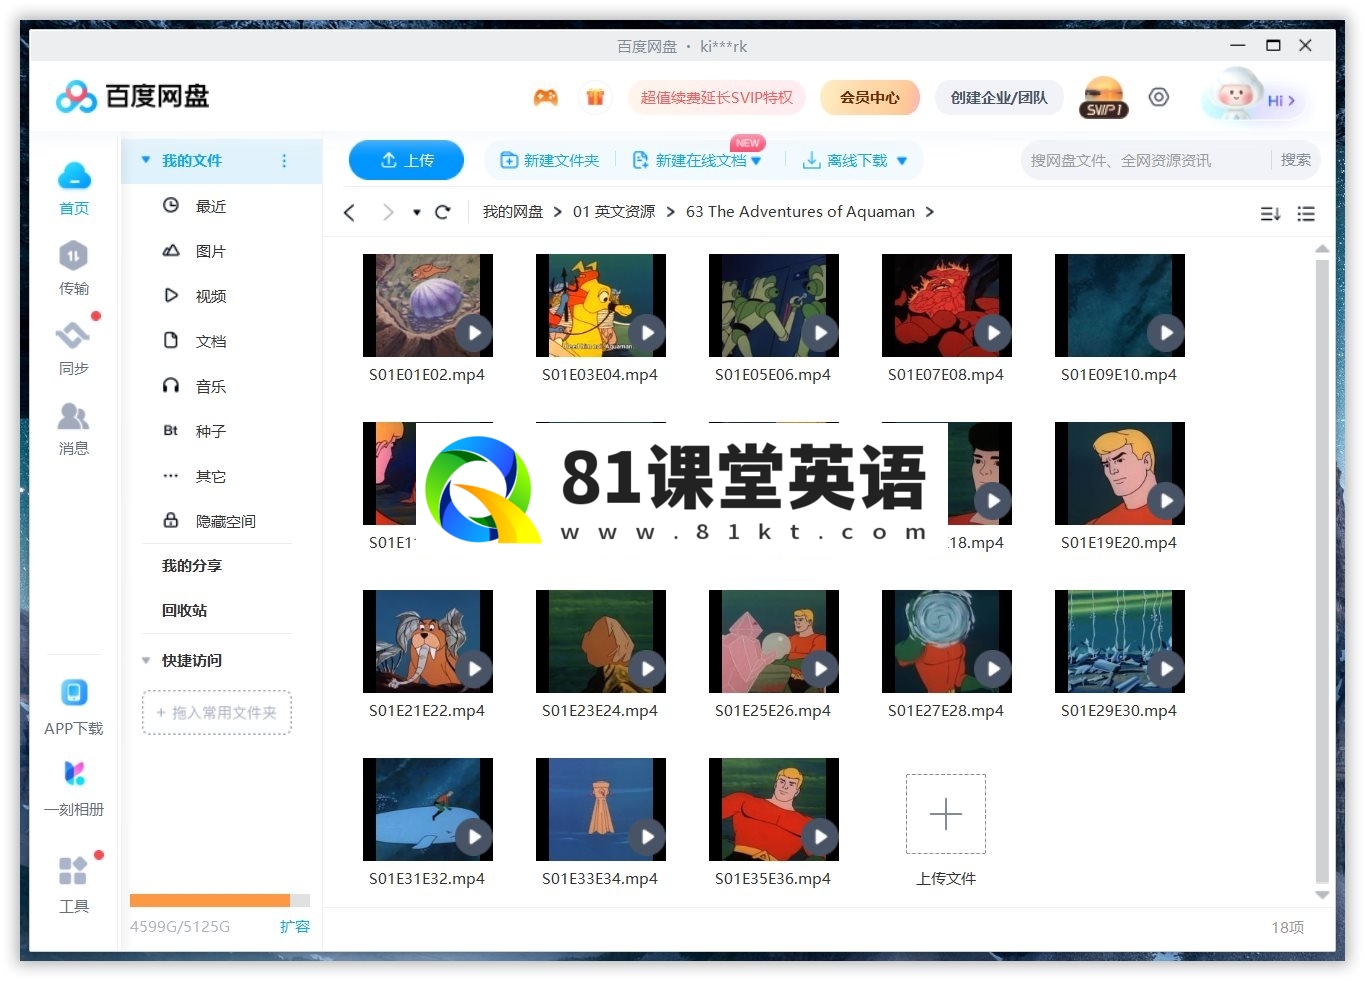Go forward with the right arrow
1365x981 pixels.
388,212
